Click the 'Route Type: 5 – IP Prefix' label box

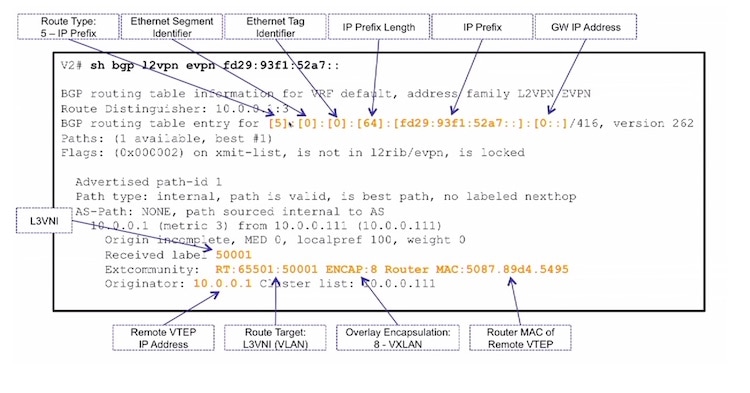click(x=68, y=27)
